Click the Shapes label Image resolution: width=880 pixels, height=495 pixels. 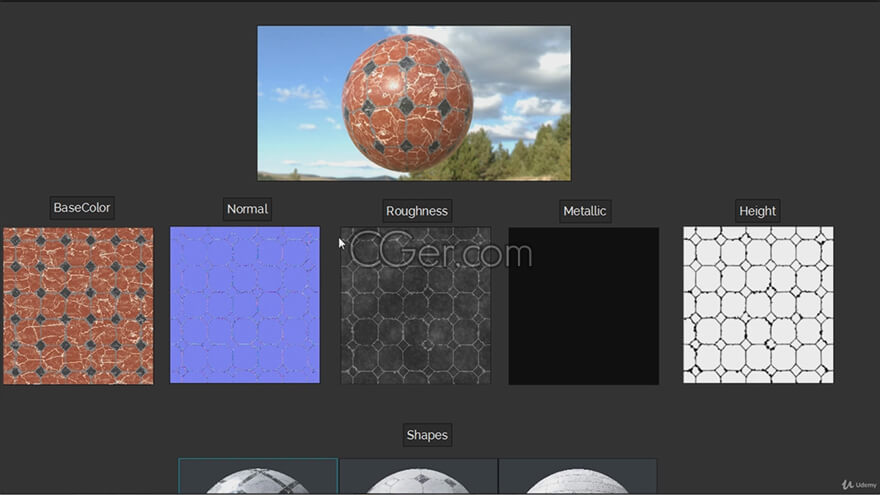tap(427, 435)
